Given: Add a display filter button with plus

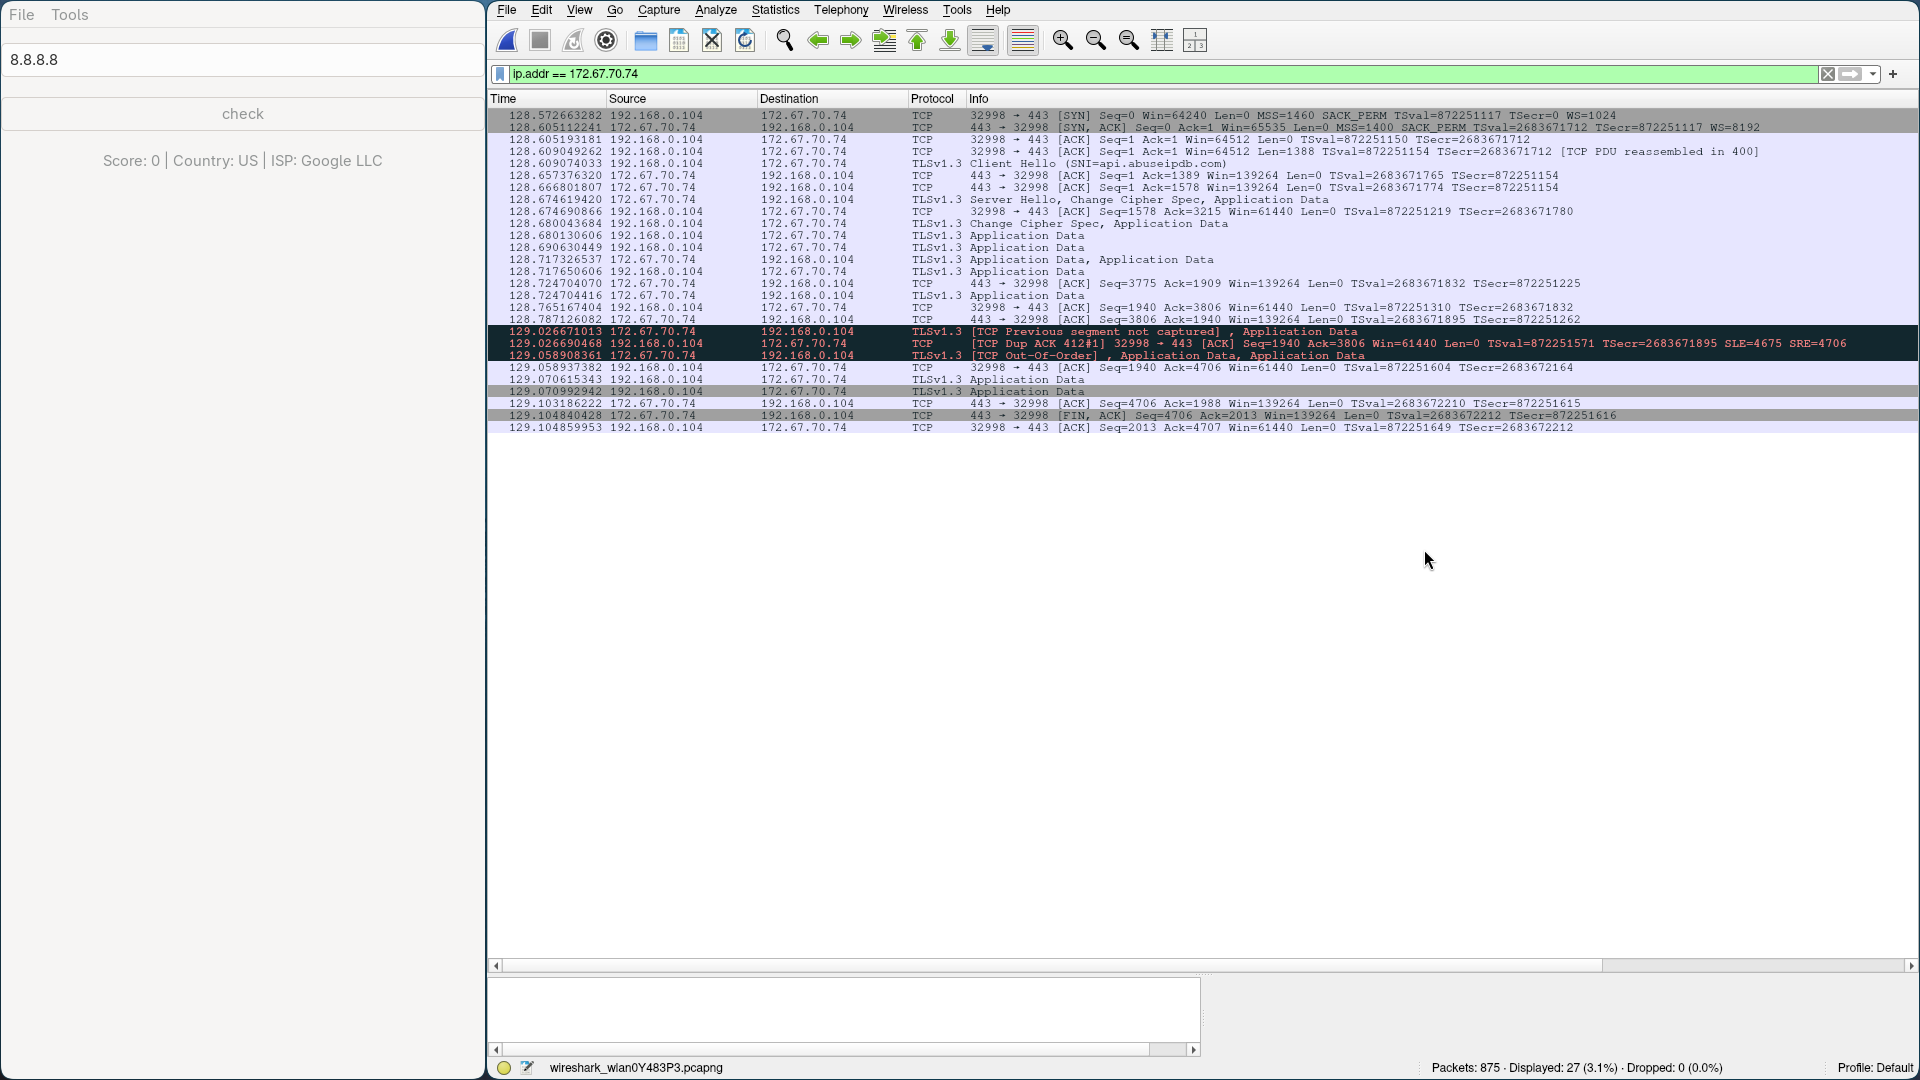Looking at the screenshot, I should (1893, 74).
